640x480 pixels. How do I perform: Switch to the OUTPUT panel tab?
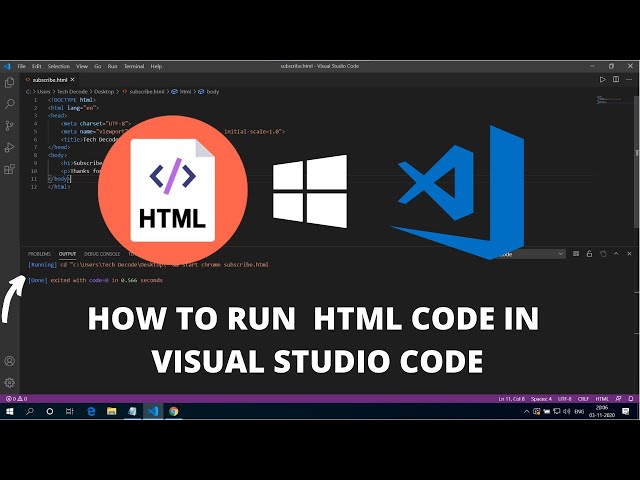67,254
